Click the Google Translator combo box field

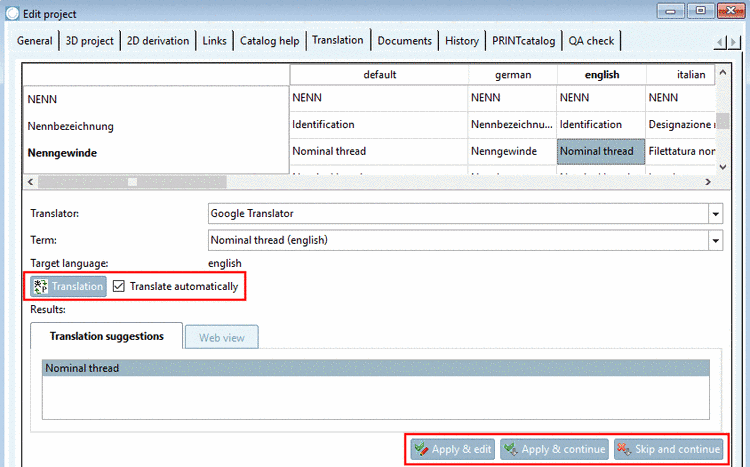pyautogui.click(x=458, y=214)
